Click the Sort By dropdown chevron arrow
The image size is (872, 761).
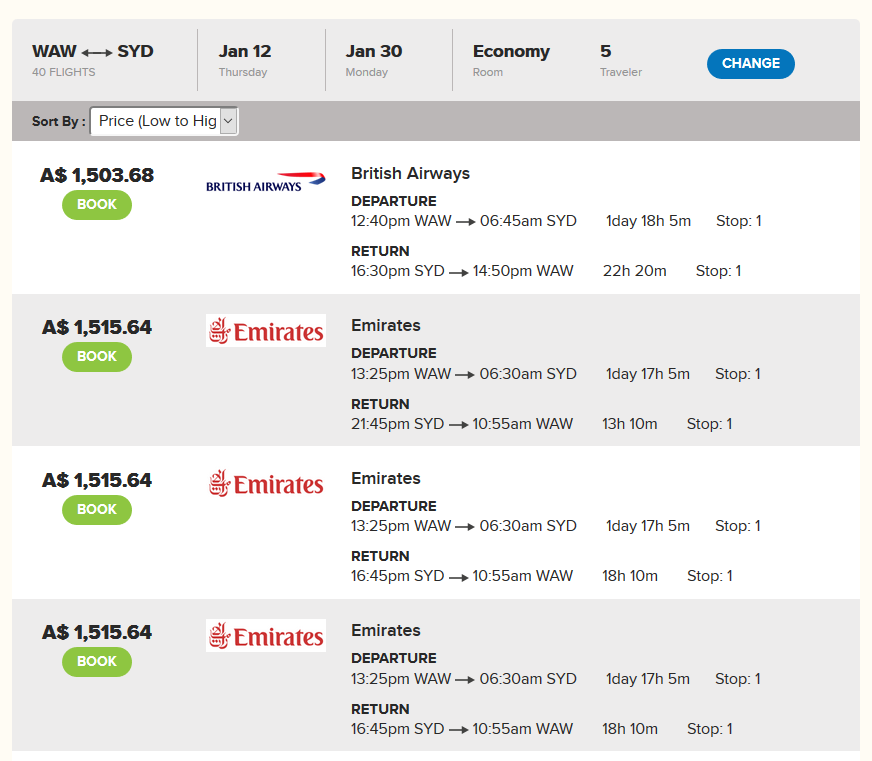pos(228,121)
